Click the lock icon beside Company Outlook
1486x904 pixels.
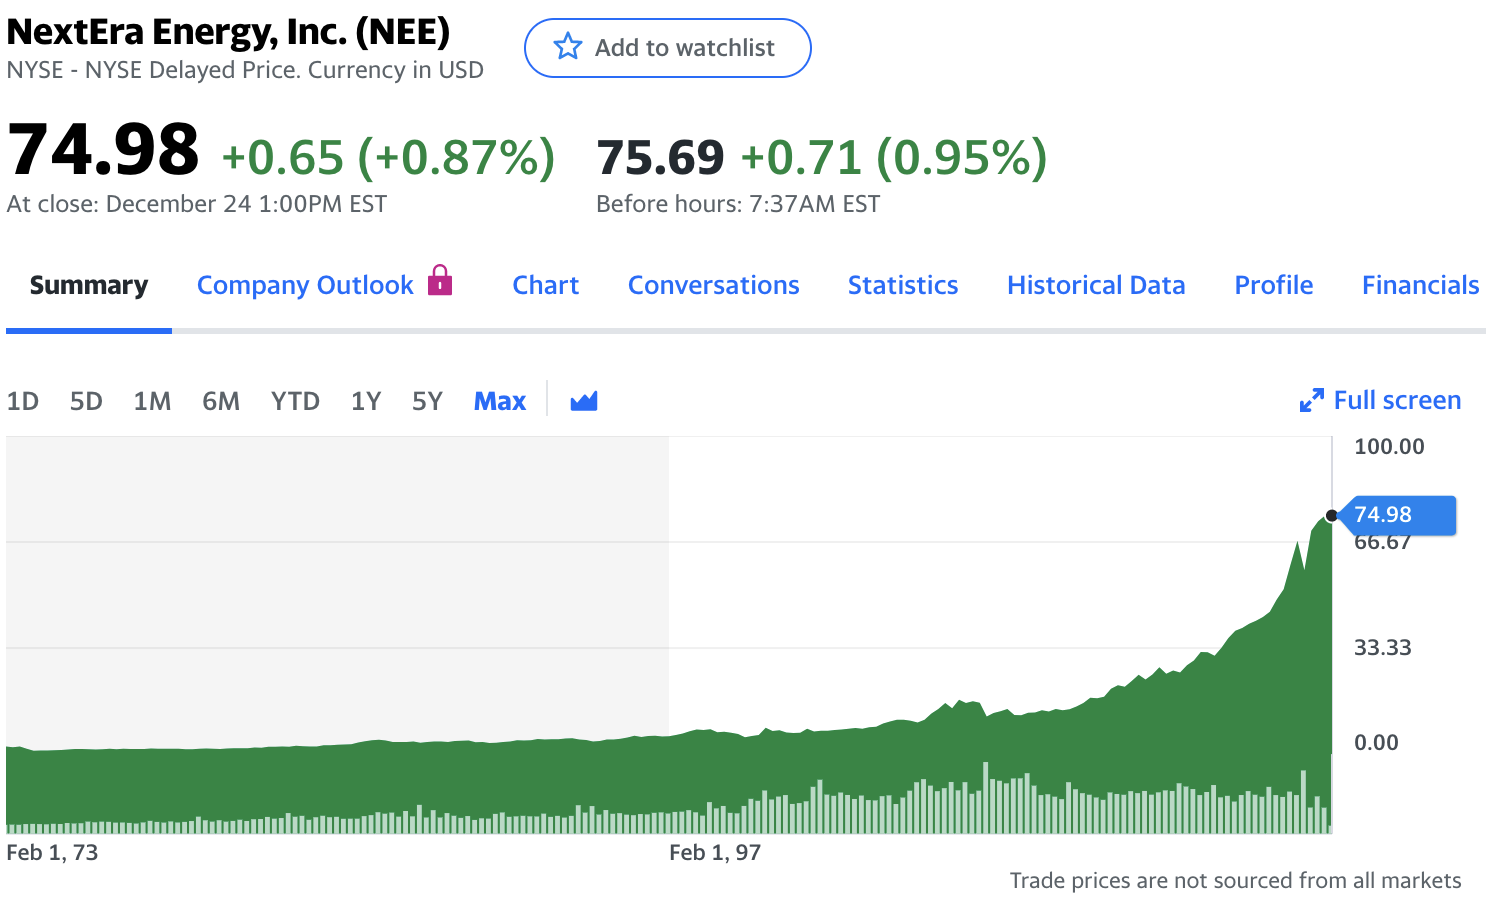440,280
